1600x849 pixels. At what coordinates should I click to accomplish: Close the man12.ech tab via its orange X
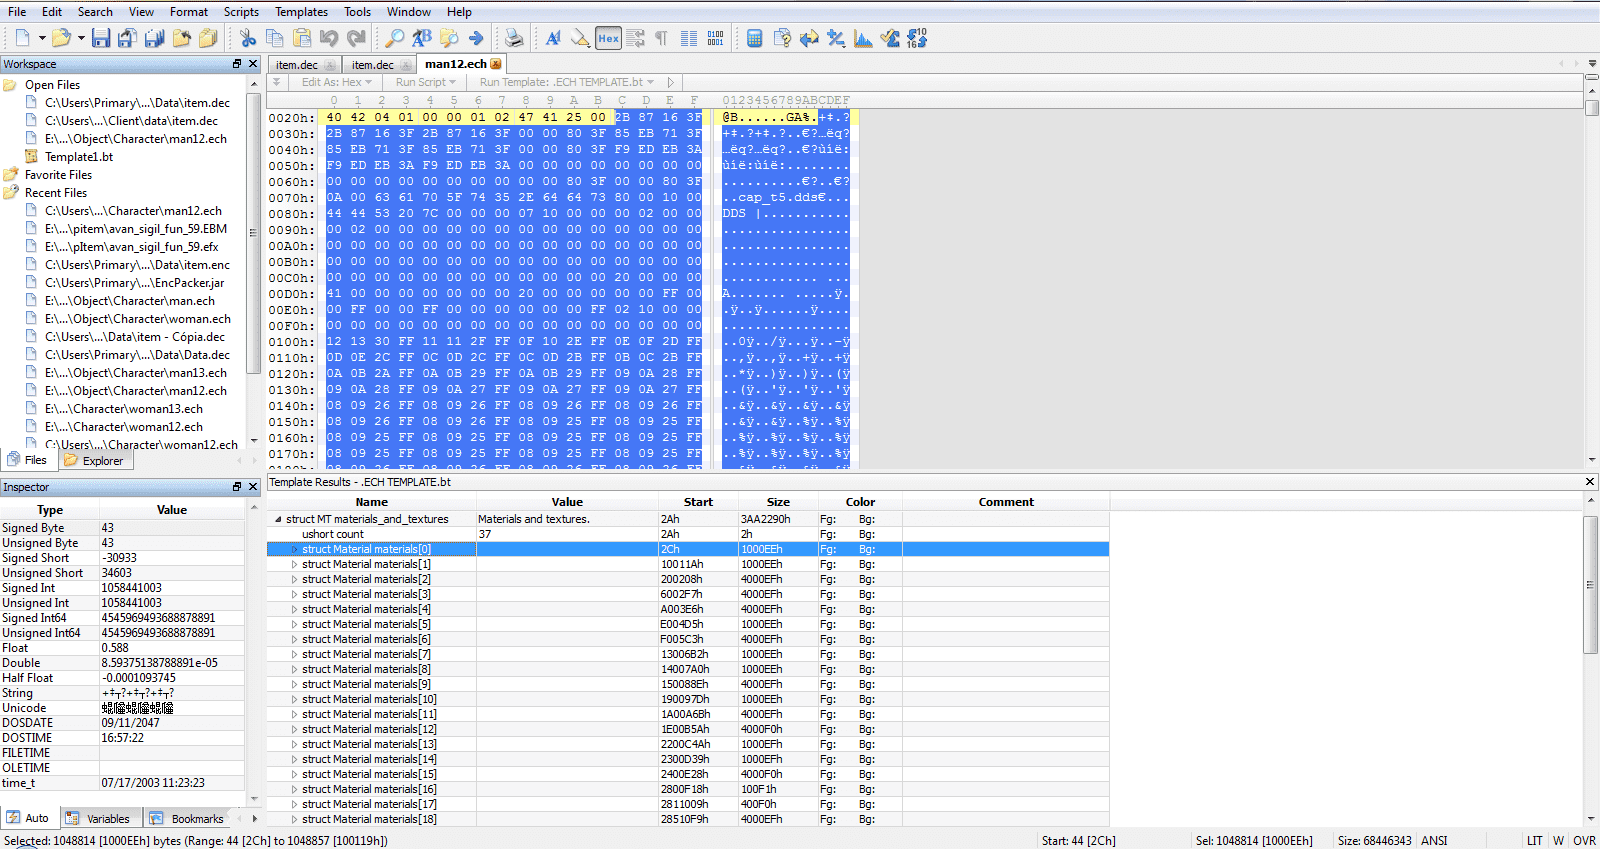[496, 64]
